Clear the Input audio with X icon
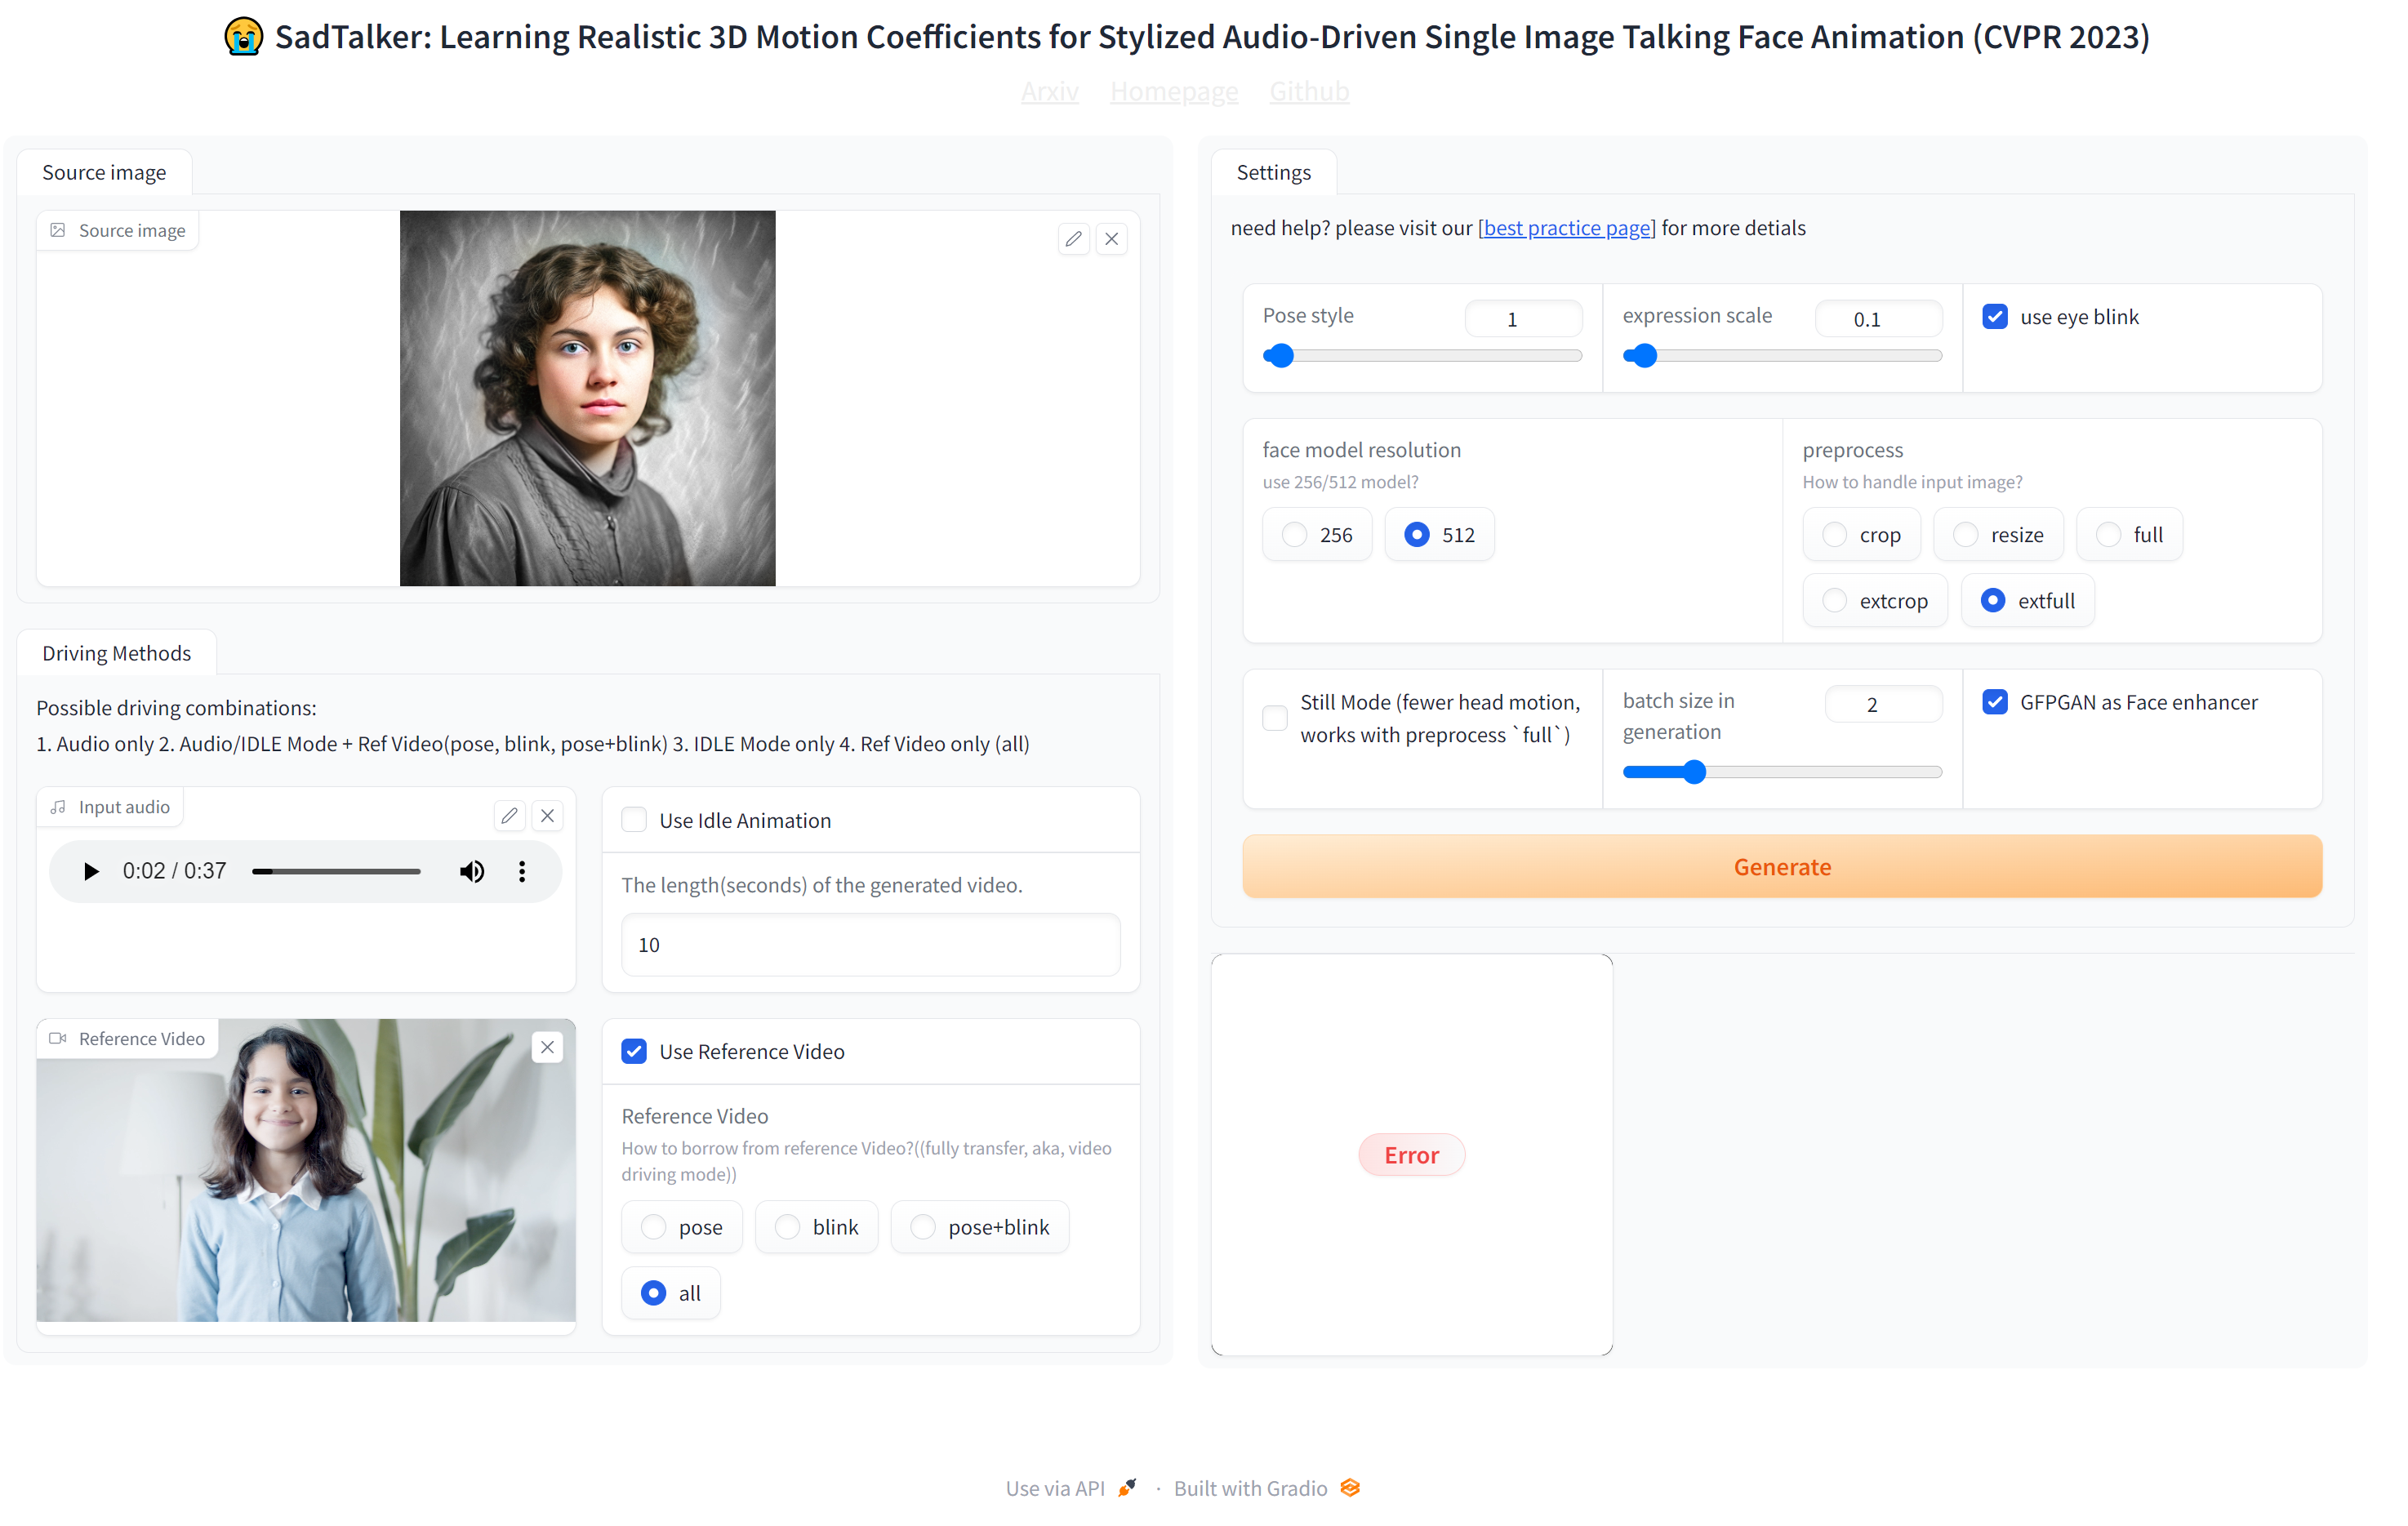 tap(547, 816)
